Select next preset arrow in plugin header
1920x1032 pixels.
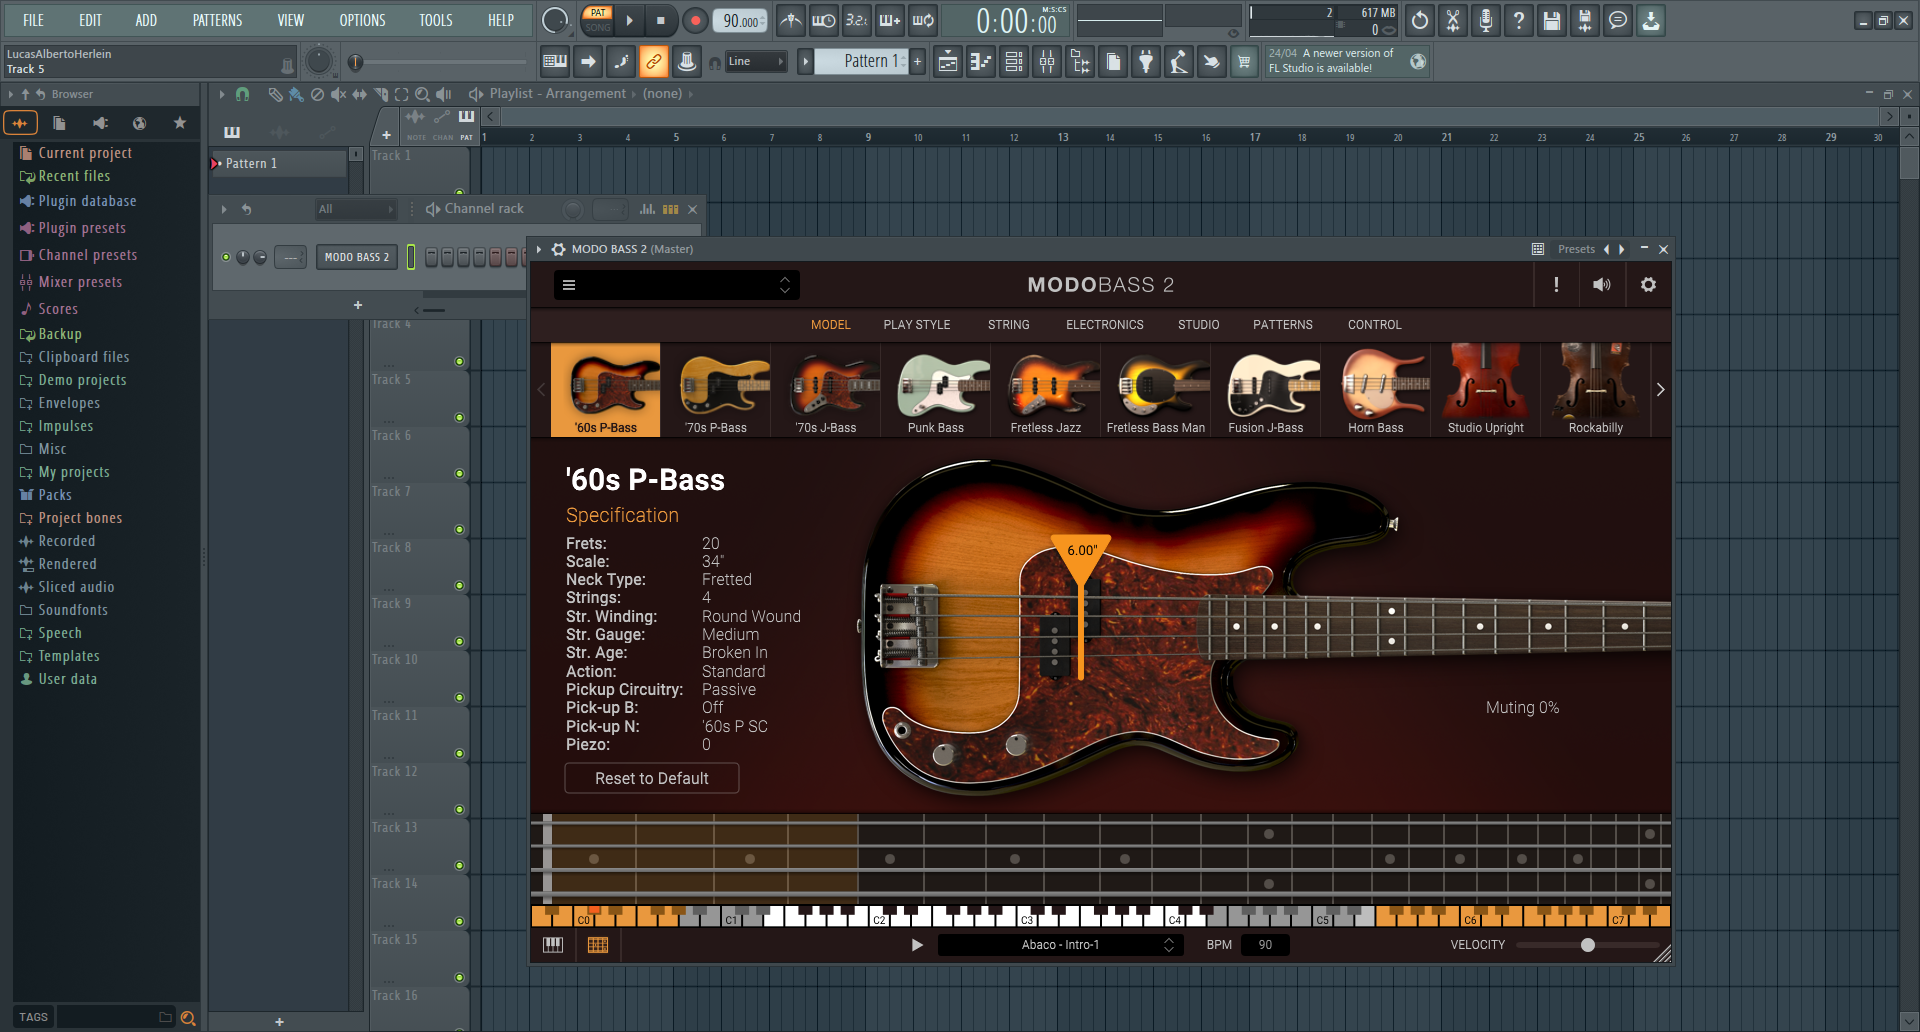tap(1621, 250)
